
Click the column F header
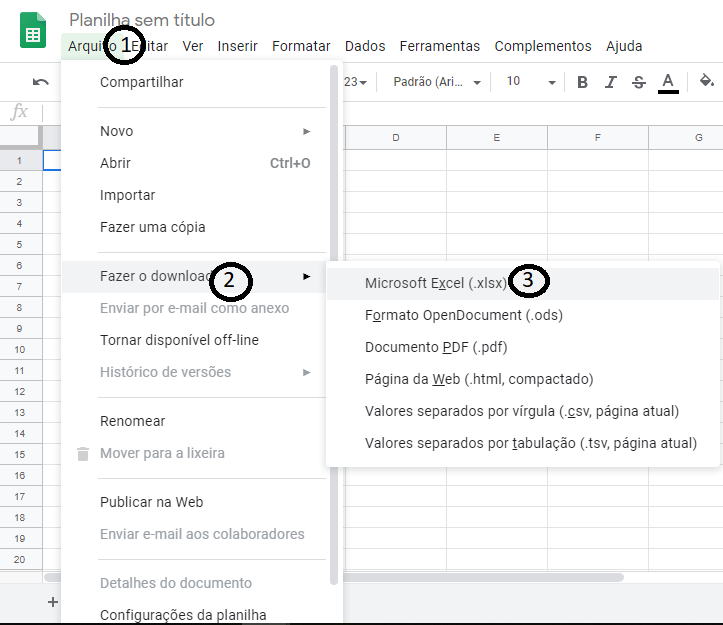coord(597,138)
